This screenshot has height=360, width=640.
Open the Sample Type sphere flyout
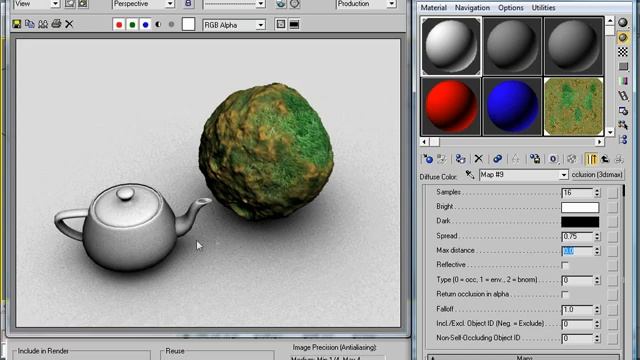[622, 22]
